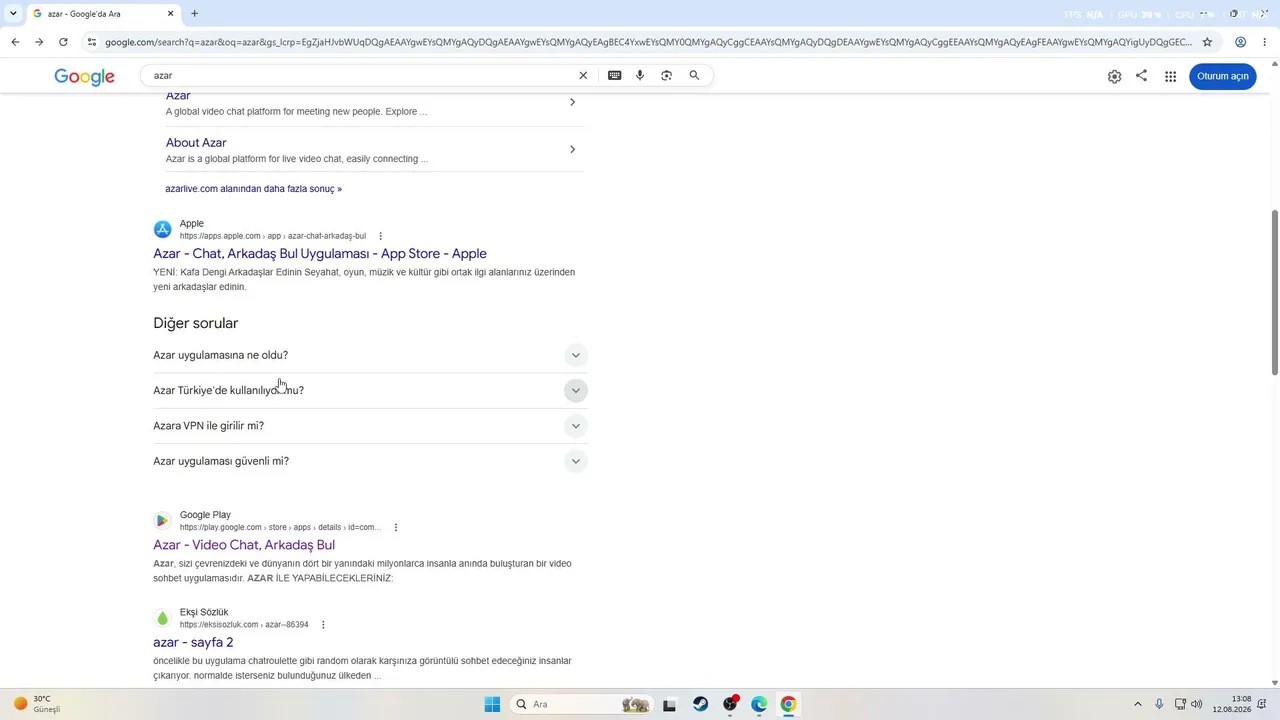Click the Chrome taskbar icon
Viewport: 1280px width, 720px height.
click(788, 704)
